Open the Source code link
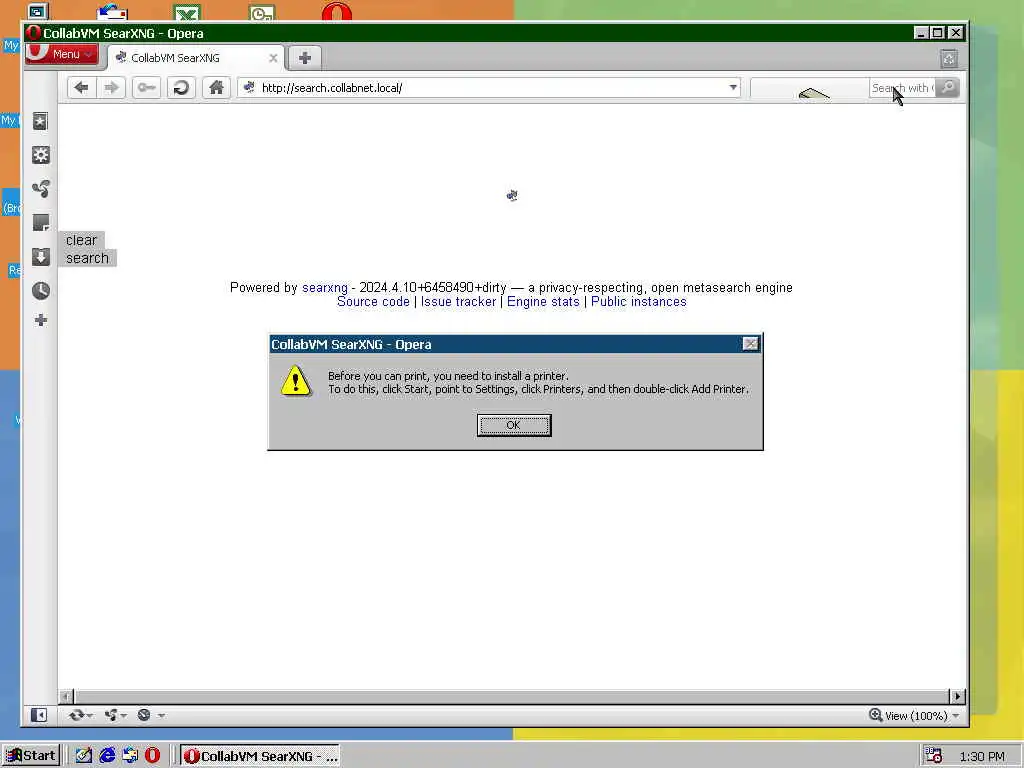The image size is (1024, 768). (x=373, y=302)
